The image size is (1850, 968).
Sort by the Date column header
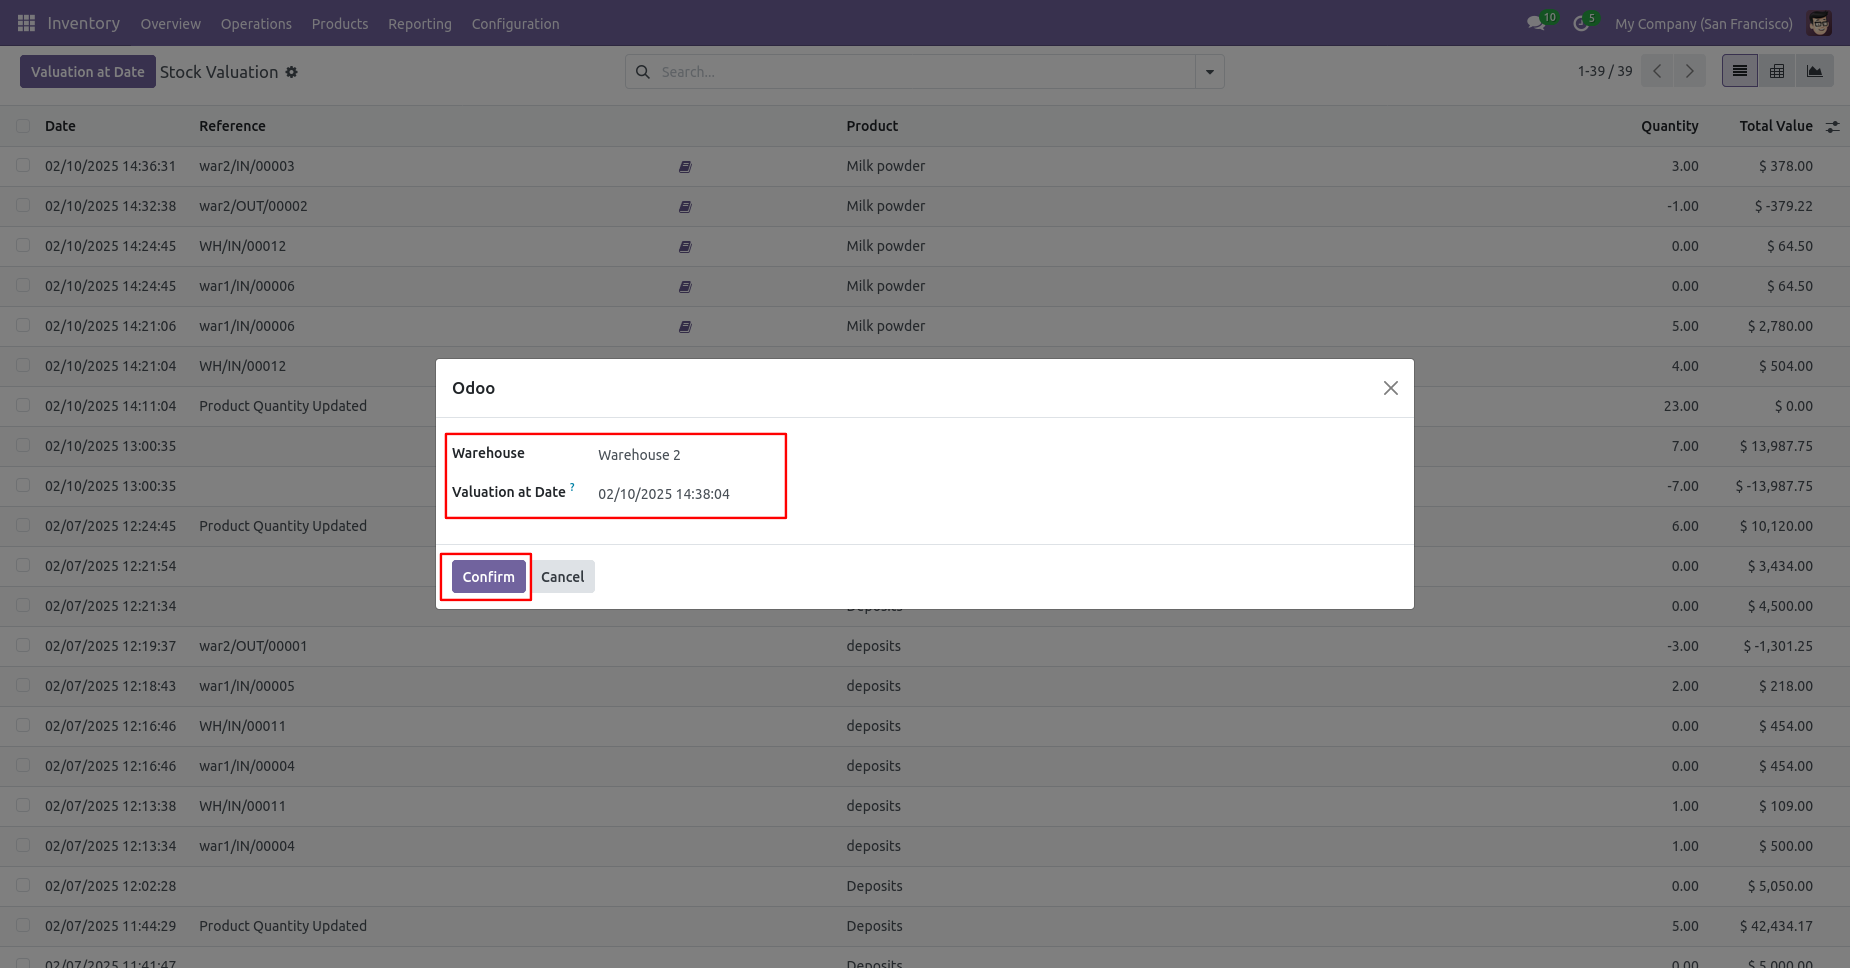coord(60,126)
